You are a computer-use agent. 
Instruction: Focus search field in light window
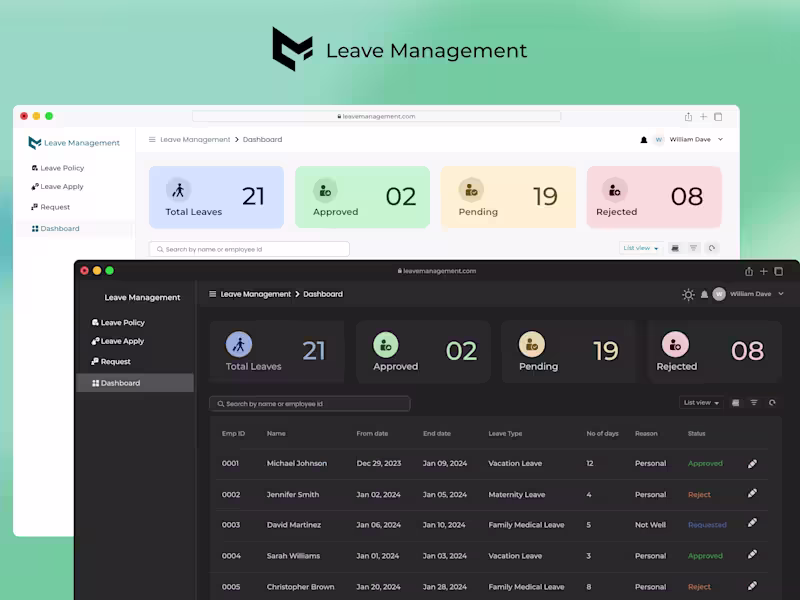(x=249, y=249)
